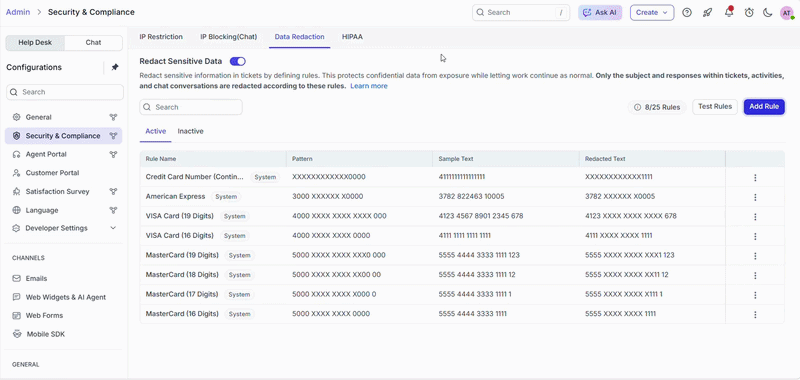The image size is (800, 380).
Task: Open the IP Restriction tab
Action: (x=161, y=37)
